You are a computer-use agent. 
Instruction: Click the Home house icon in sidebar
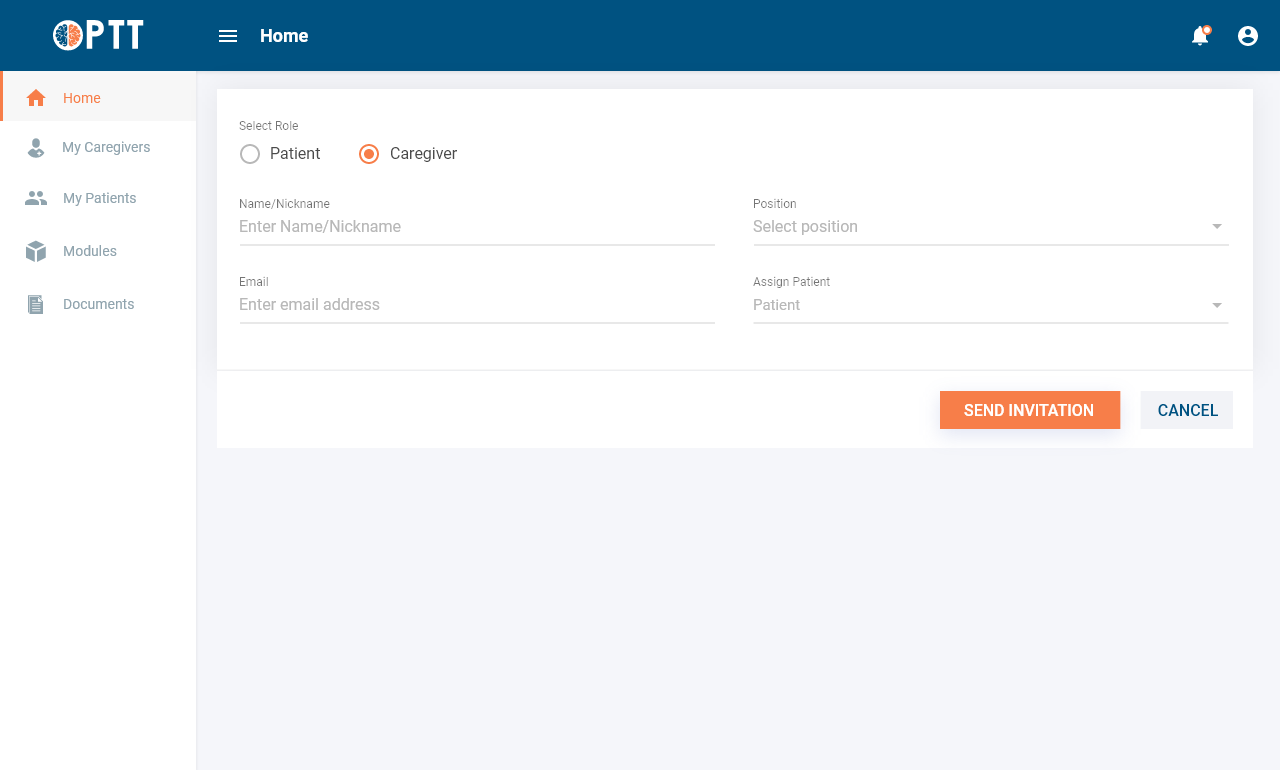[36, 98]
